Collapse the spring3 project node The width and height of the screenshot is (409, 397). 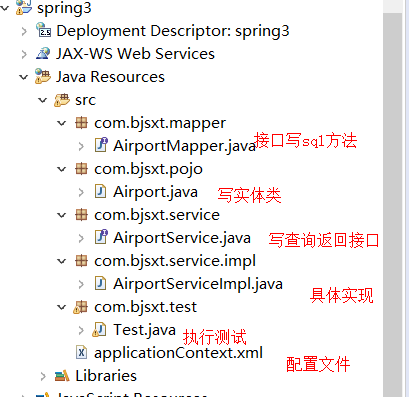pyautogui.click(x=4, y=7)
